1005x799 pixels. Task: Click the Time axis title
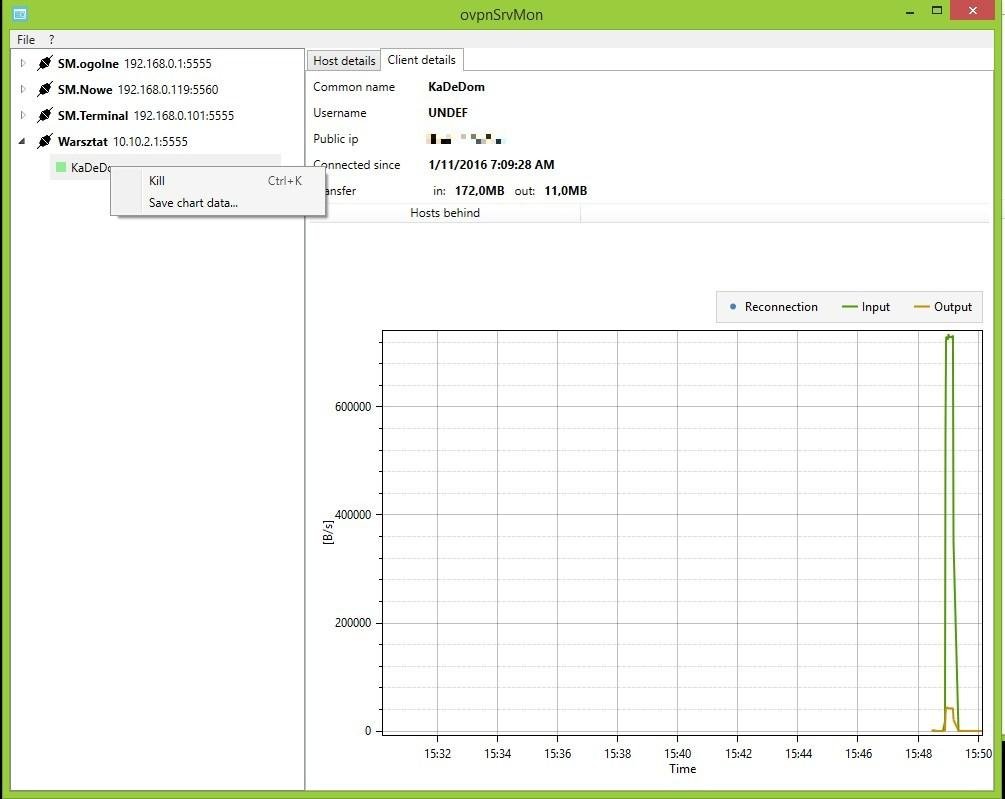pos(682,769)
